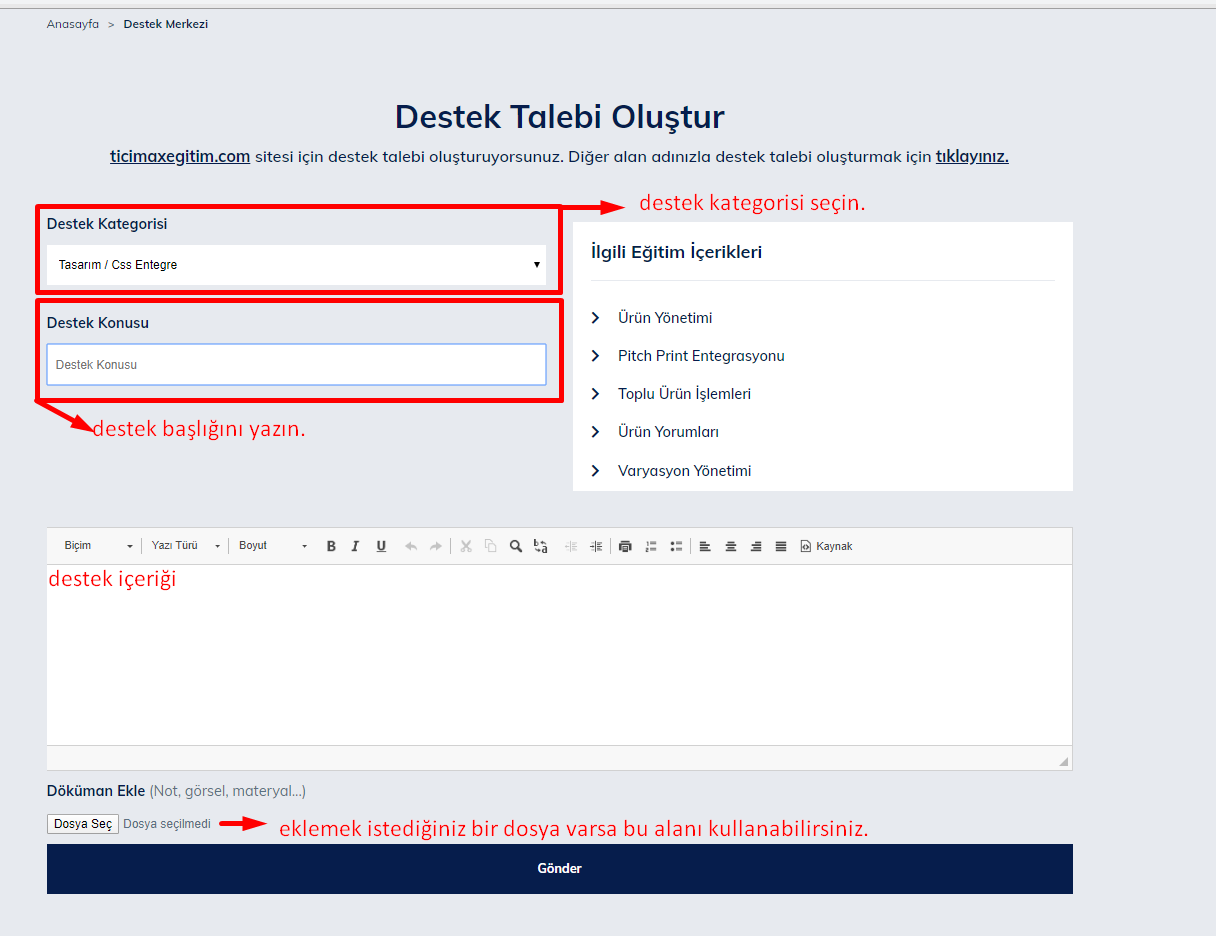Image resolution: width=1216 pixels, height=936 pixels.
Task: Click inside the support content text area
Action: pos(559,655)
